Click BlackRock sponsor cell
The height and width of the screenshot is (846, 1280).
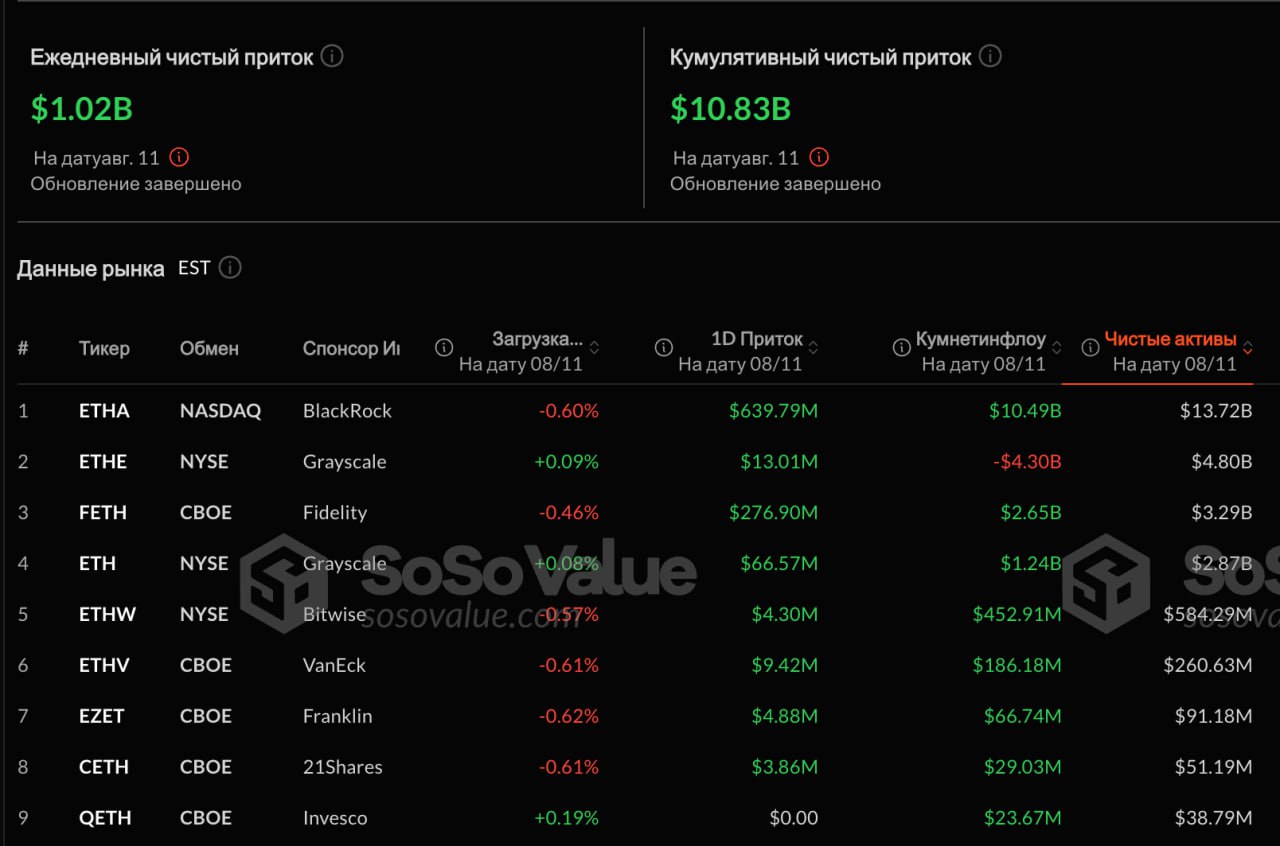click(347, 411)
